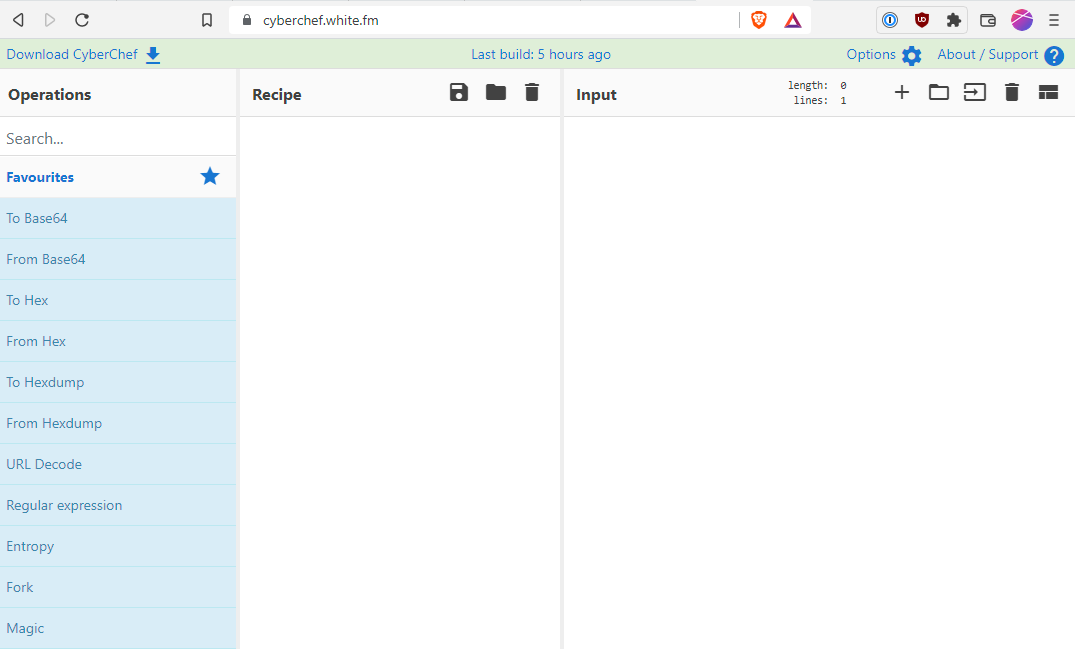The height and width of the screenshot is (649, 1075).
Task: Open the Load recipe folder icon
Action: point(496,93)
